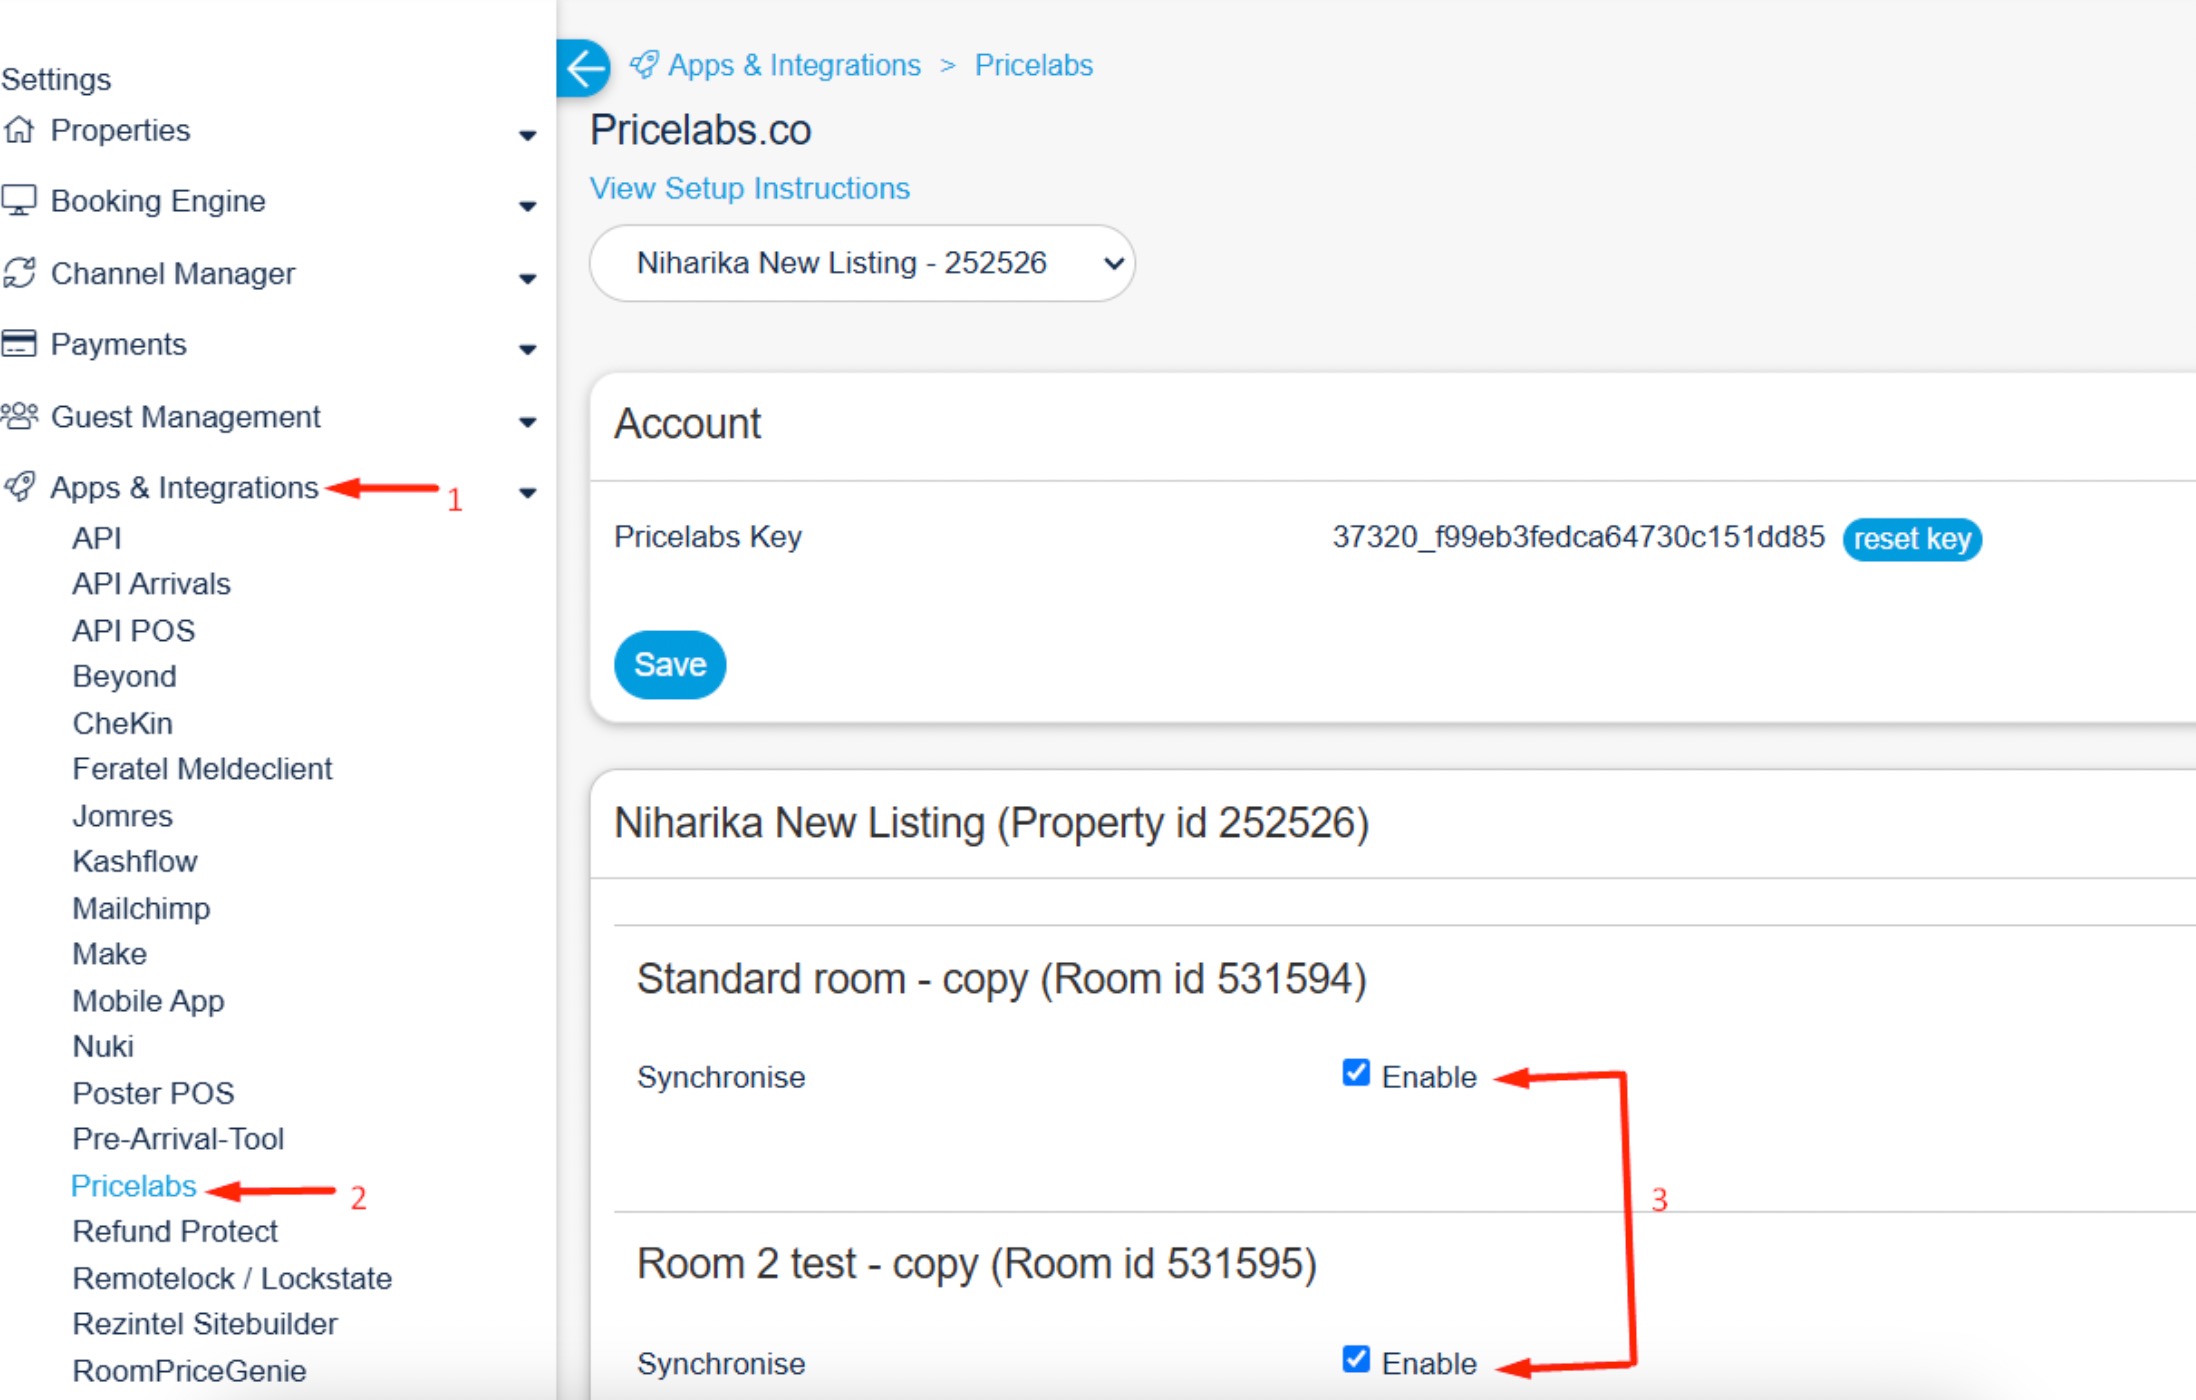Open the Nuki integration
Image resolution: width=2196 pixels, height=1400 pixels.
point(103,1046)
